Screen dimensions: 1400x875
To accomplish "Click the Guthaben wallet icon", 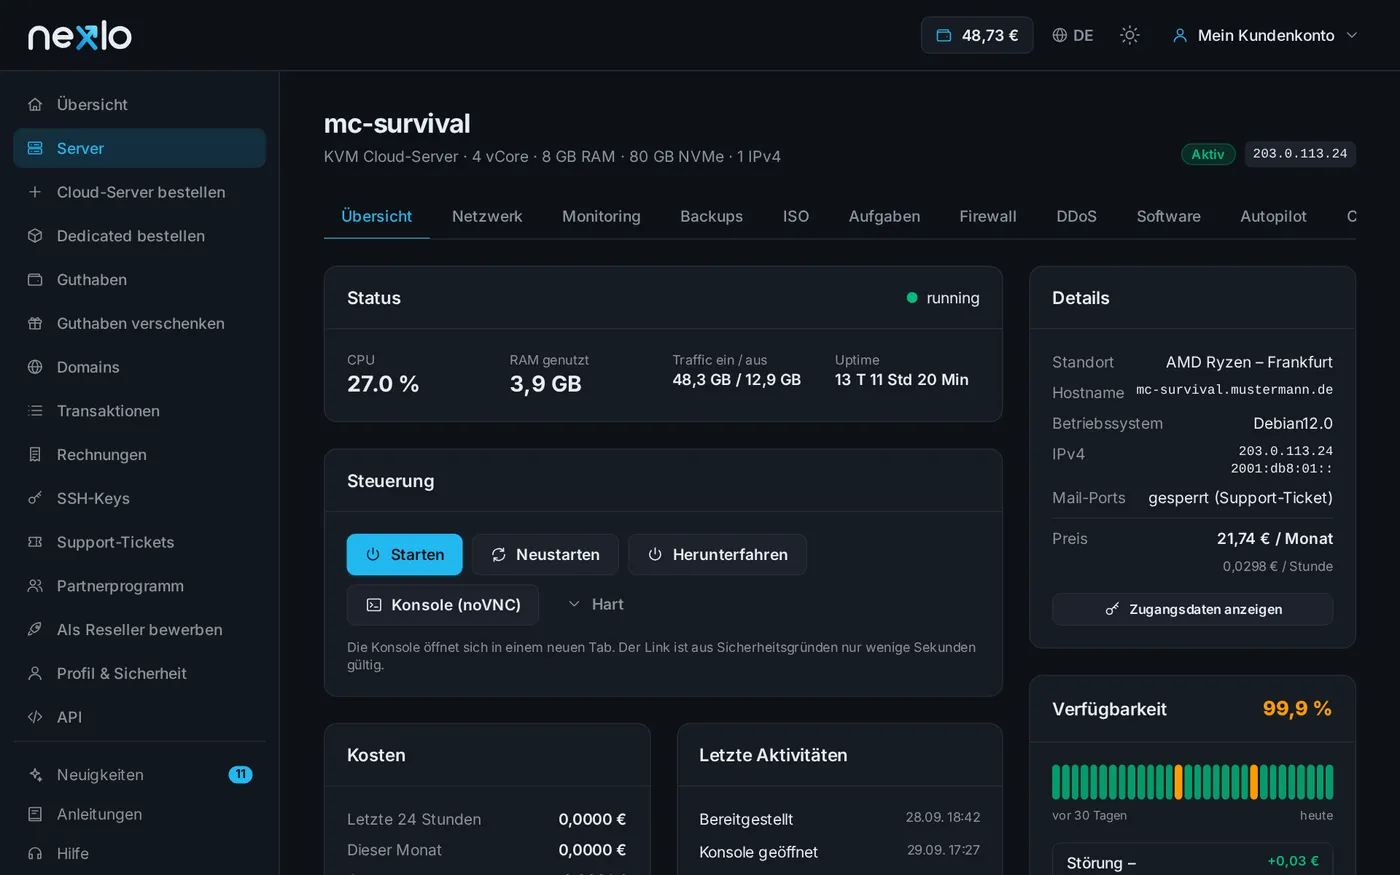I will point(35,280).
